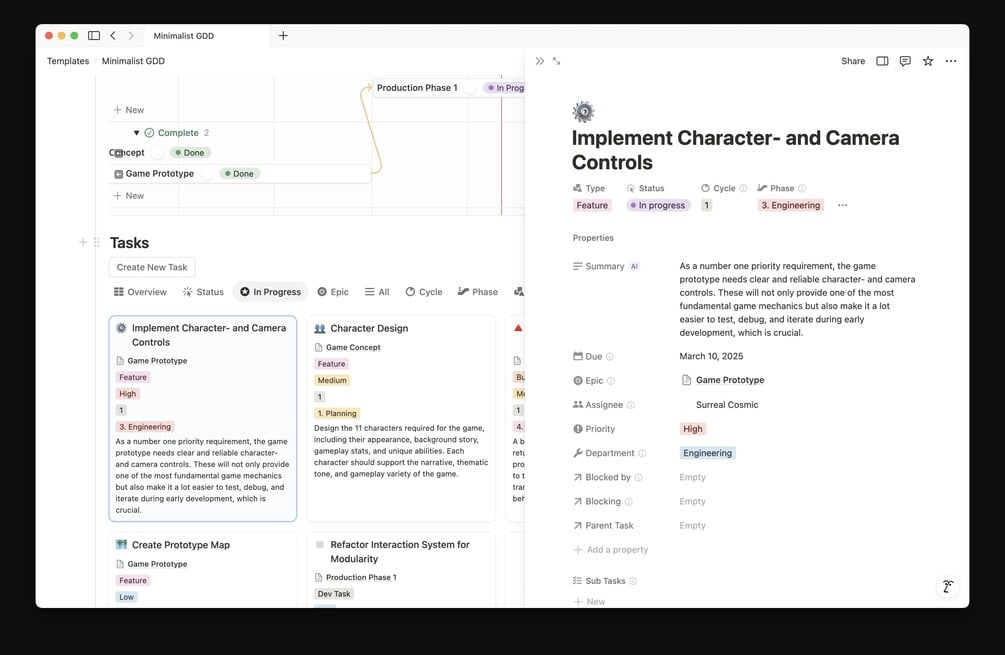Switch the peek view layout icon

tap(883, 61)
